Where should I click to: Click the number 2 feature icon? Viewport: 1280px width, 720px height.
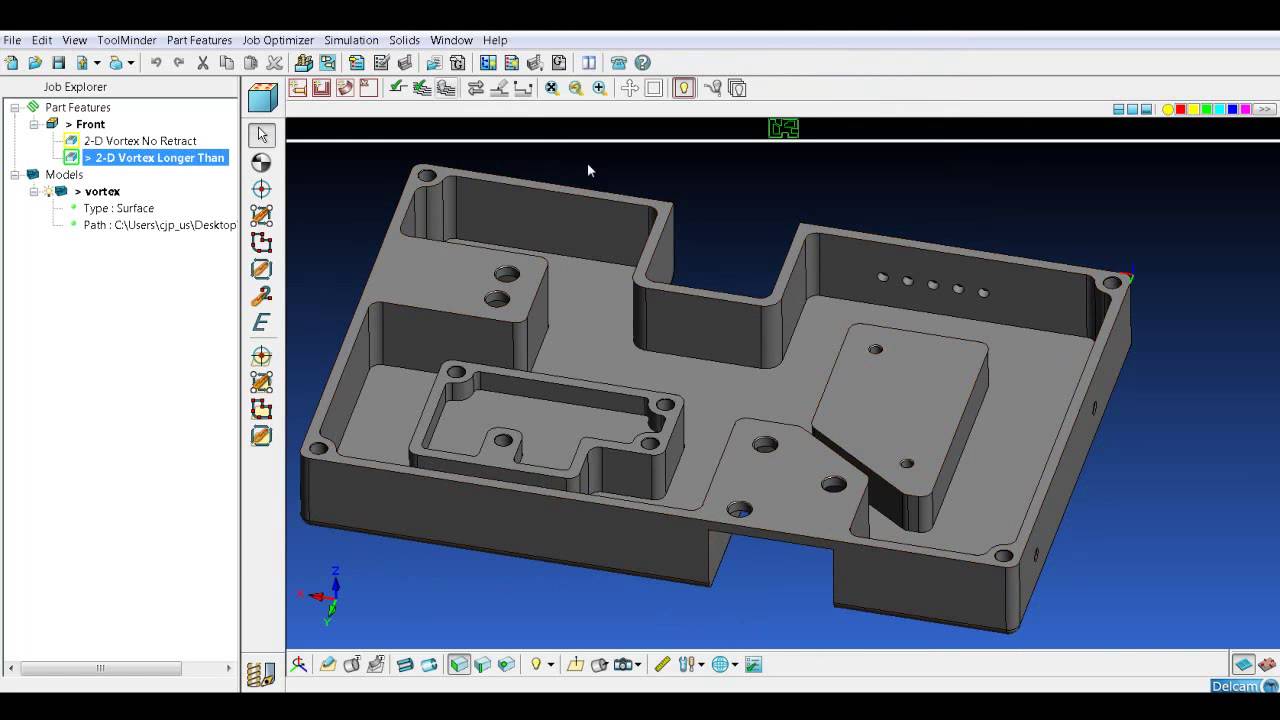(x=261, y=296)
